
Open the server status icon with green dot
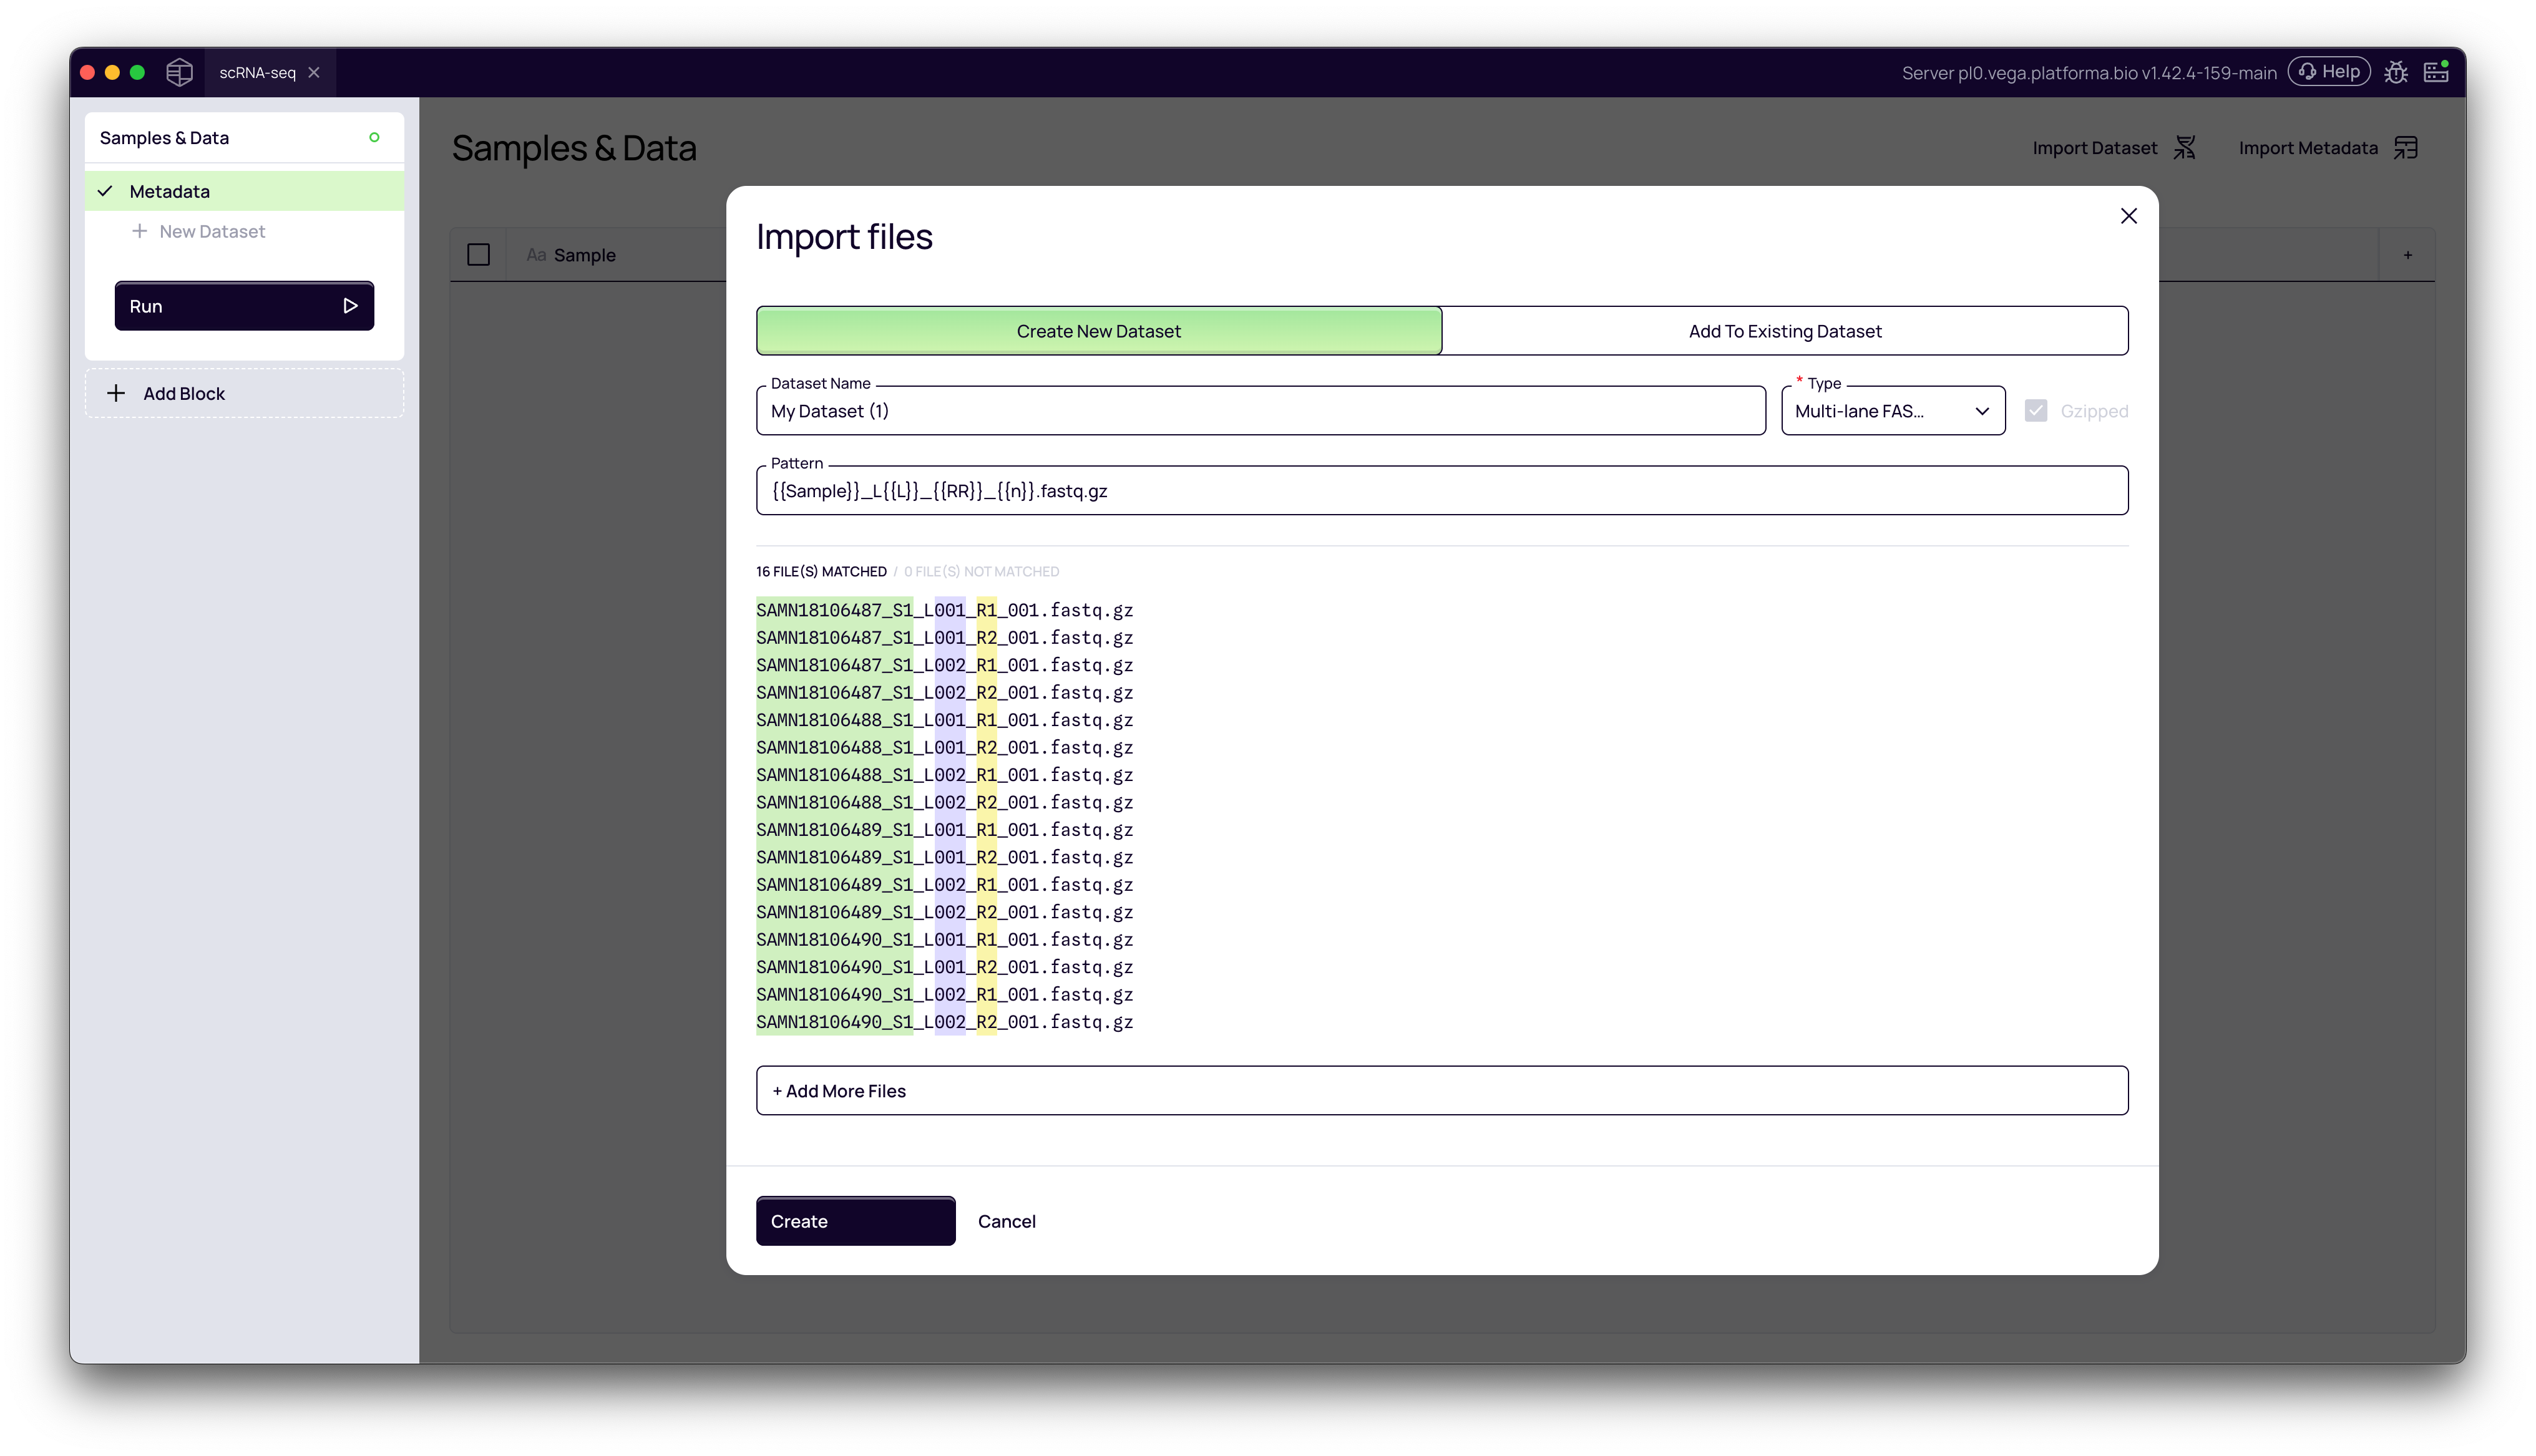click(2436, 72)
